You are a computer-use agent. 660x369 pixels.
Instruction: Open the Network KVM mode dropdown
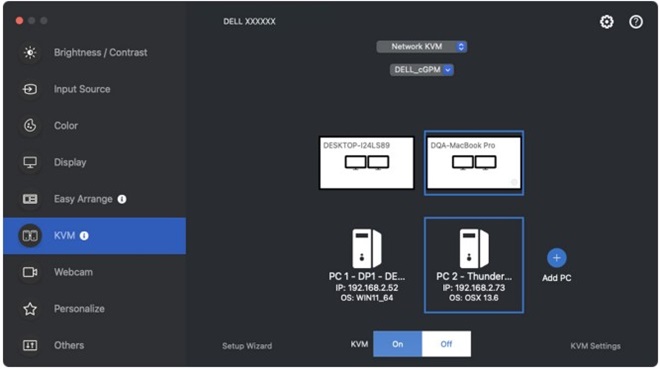click(421, 47)
